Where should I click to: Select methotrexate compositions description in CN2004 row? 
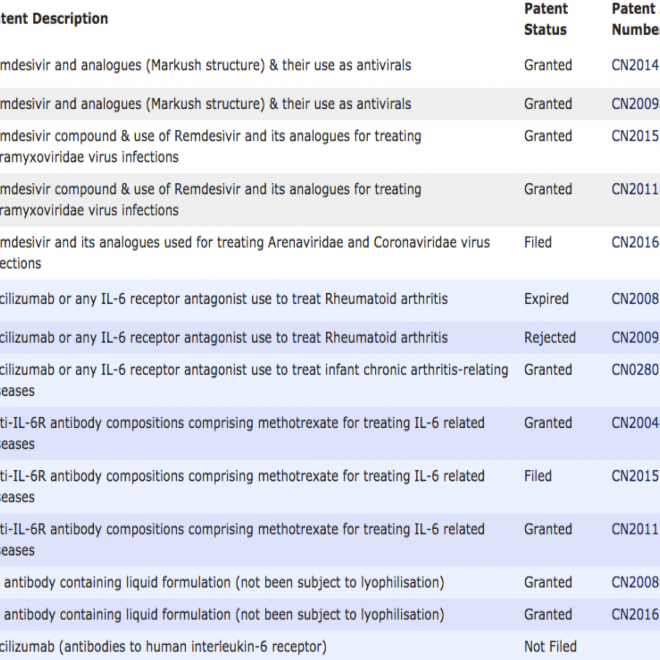[242, 433]
